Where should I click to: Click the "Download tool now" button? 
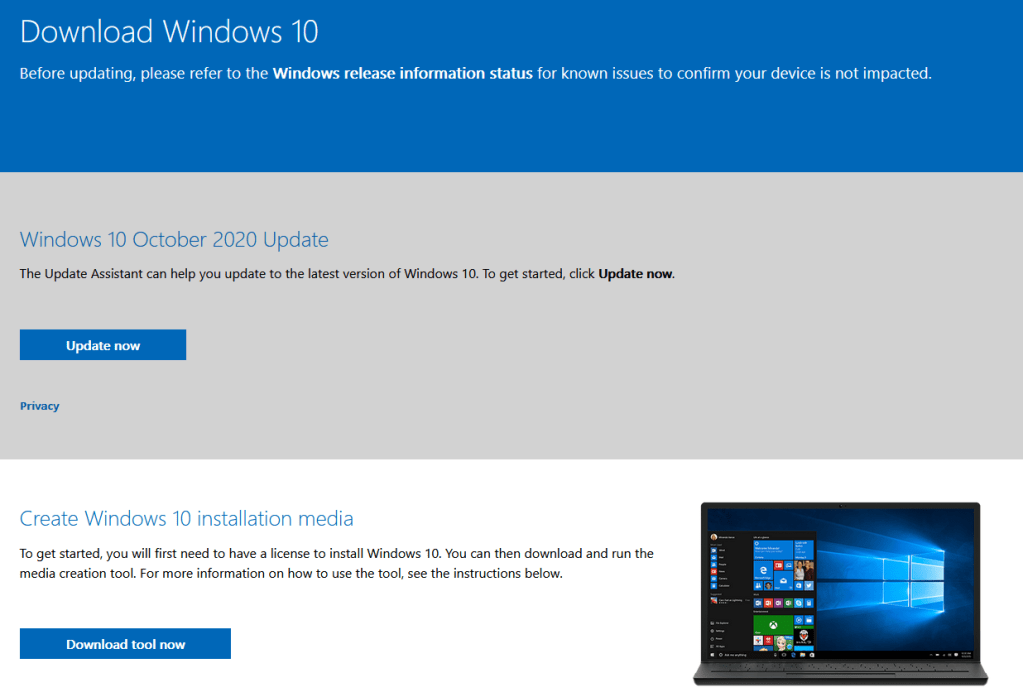pos(124,643)
